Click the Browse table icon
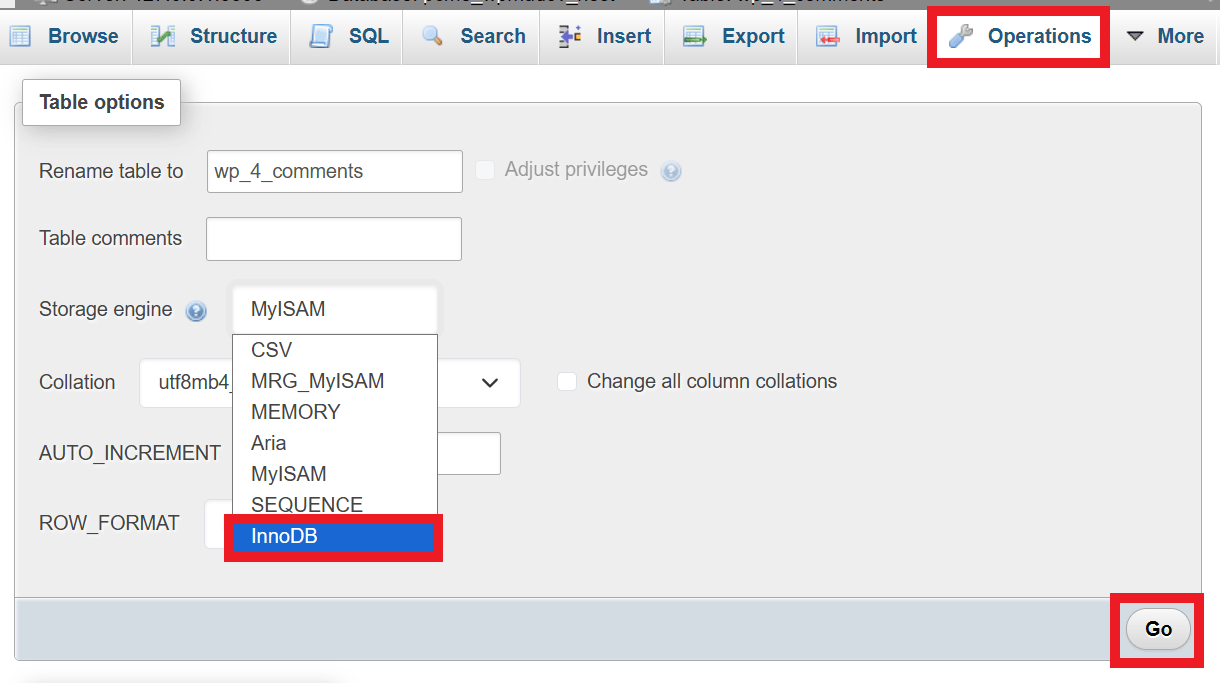The width and height of the screenshot is (1220, 683). pos(19,36)
